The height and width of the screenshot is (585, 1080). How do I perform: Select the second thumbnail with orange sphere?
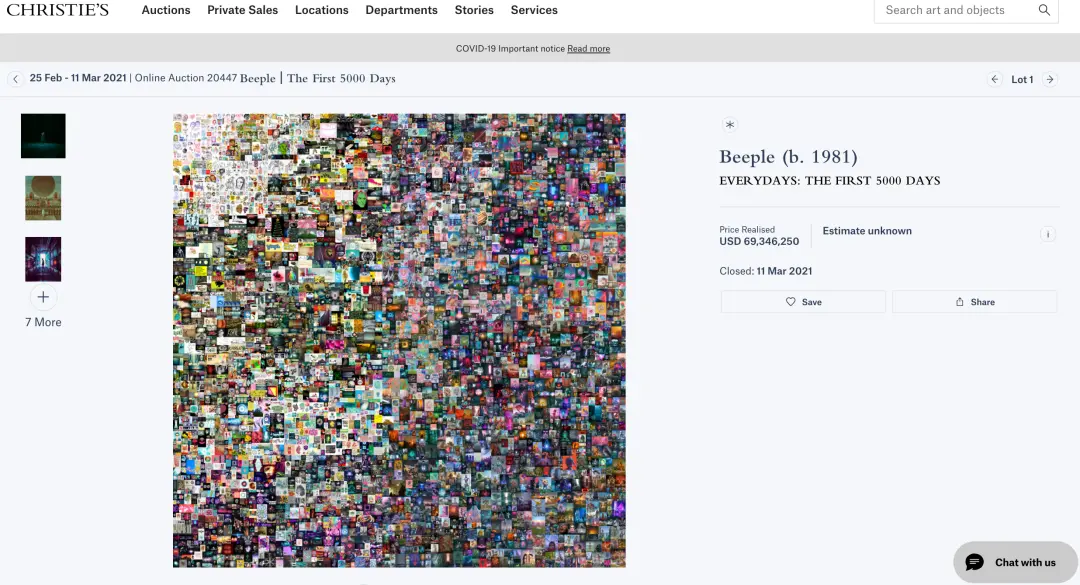coord(43,198)
